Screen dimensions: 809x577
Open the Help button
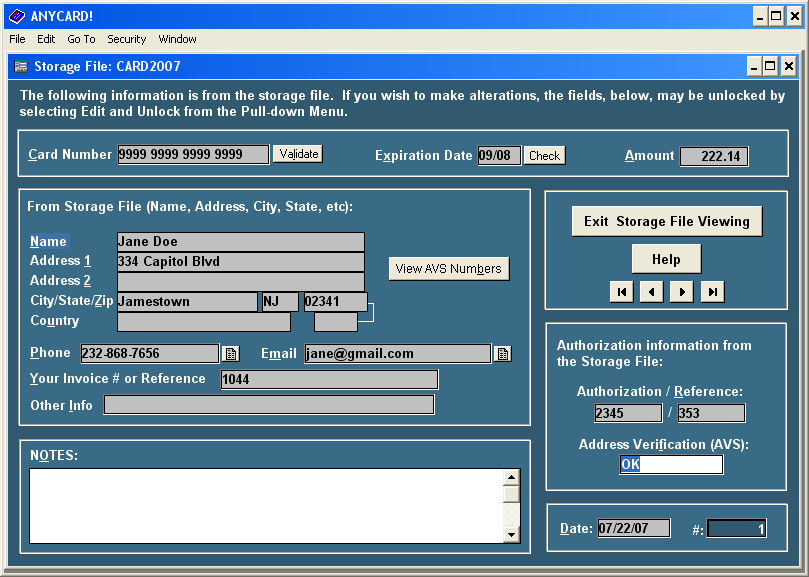pyautogui.click(x=666, y=259)
